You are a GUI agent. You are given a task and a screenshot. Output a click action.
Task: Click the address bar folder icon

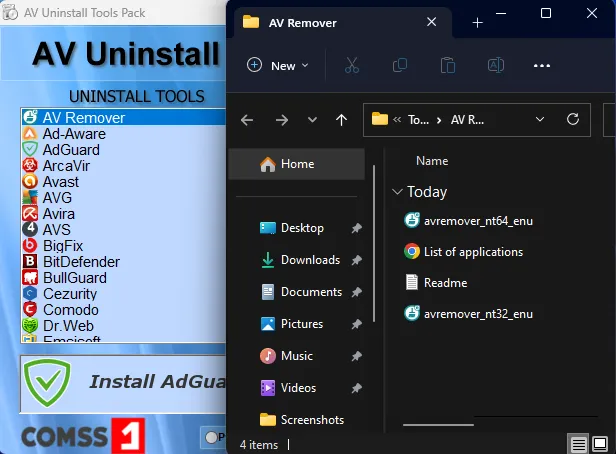pos(380,119)
